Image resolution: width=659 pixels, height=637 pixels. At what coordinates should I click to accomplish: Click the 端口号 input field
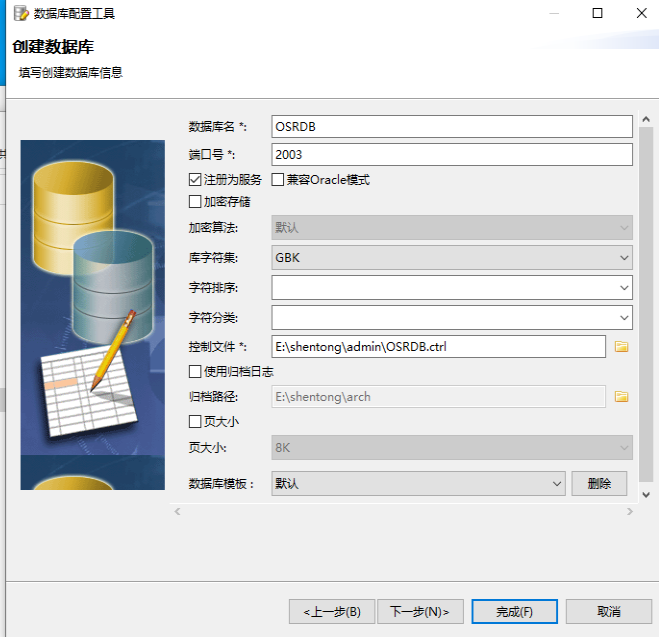click(452, 155)
